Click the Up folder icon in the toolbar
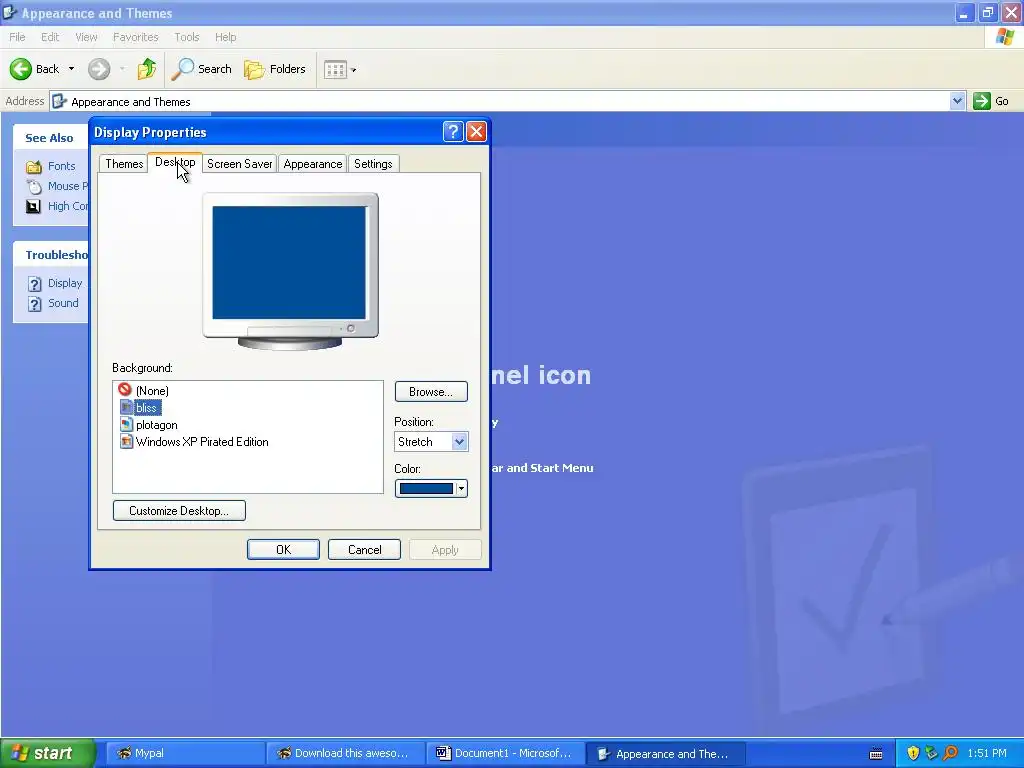The width and height of the screenshot is (1024, 768). coord(147,69)
